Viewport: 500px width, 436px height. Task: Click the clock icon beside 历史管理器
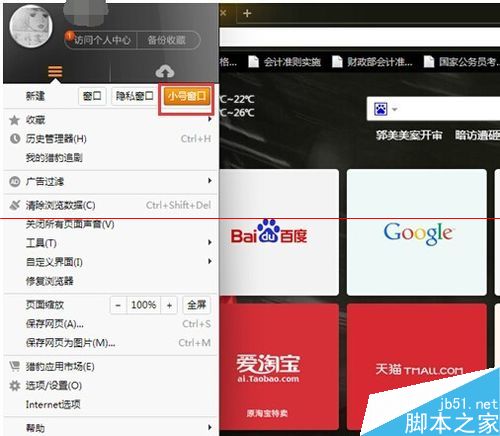pos(15,138)
